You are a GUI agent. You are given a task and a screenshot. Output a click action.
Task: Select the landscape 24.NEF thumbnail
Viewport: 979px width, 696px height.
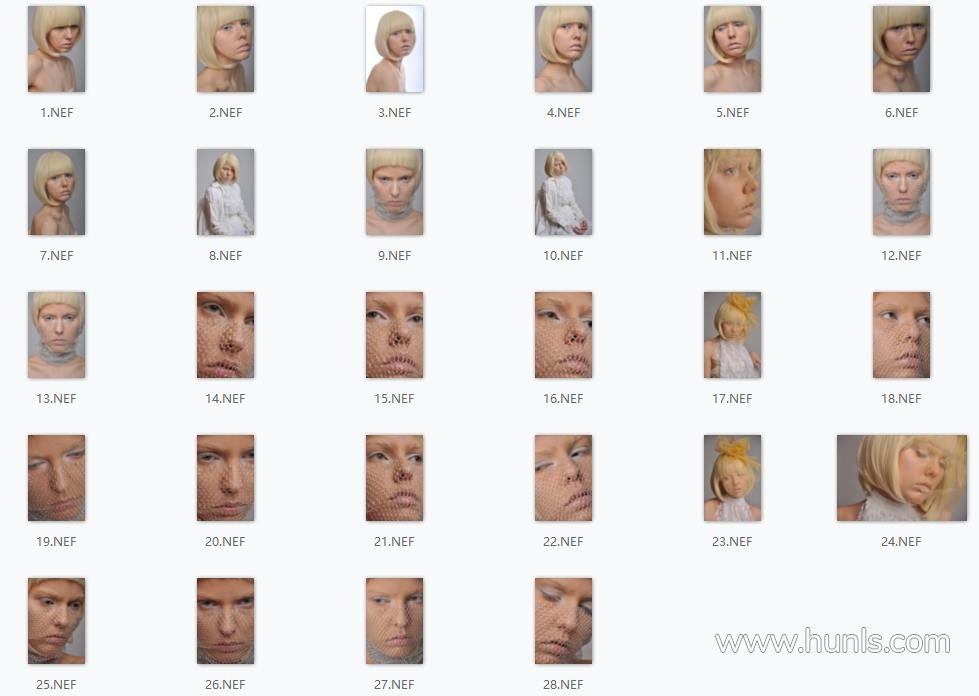pyautogui.click(x=902, y=478)
